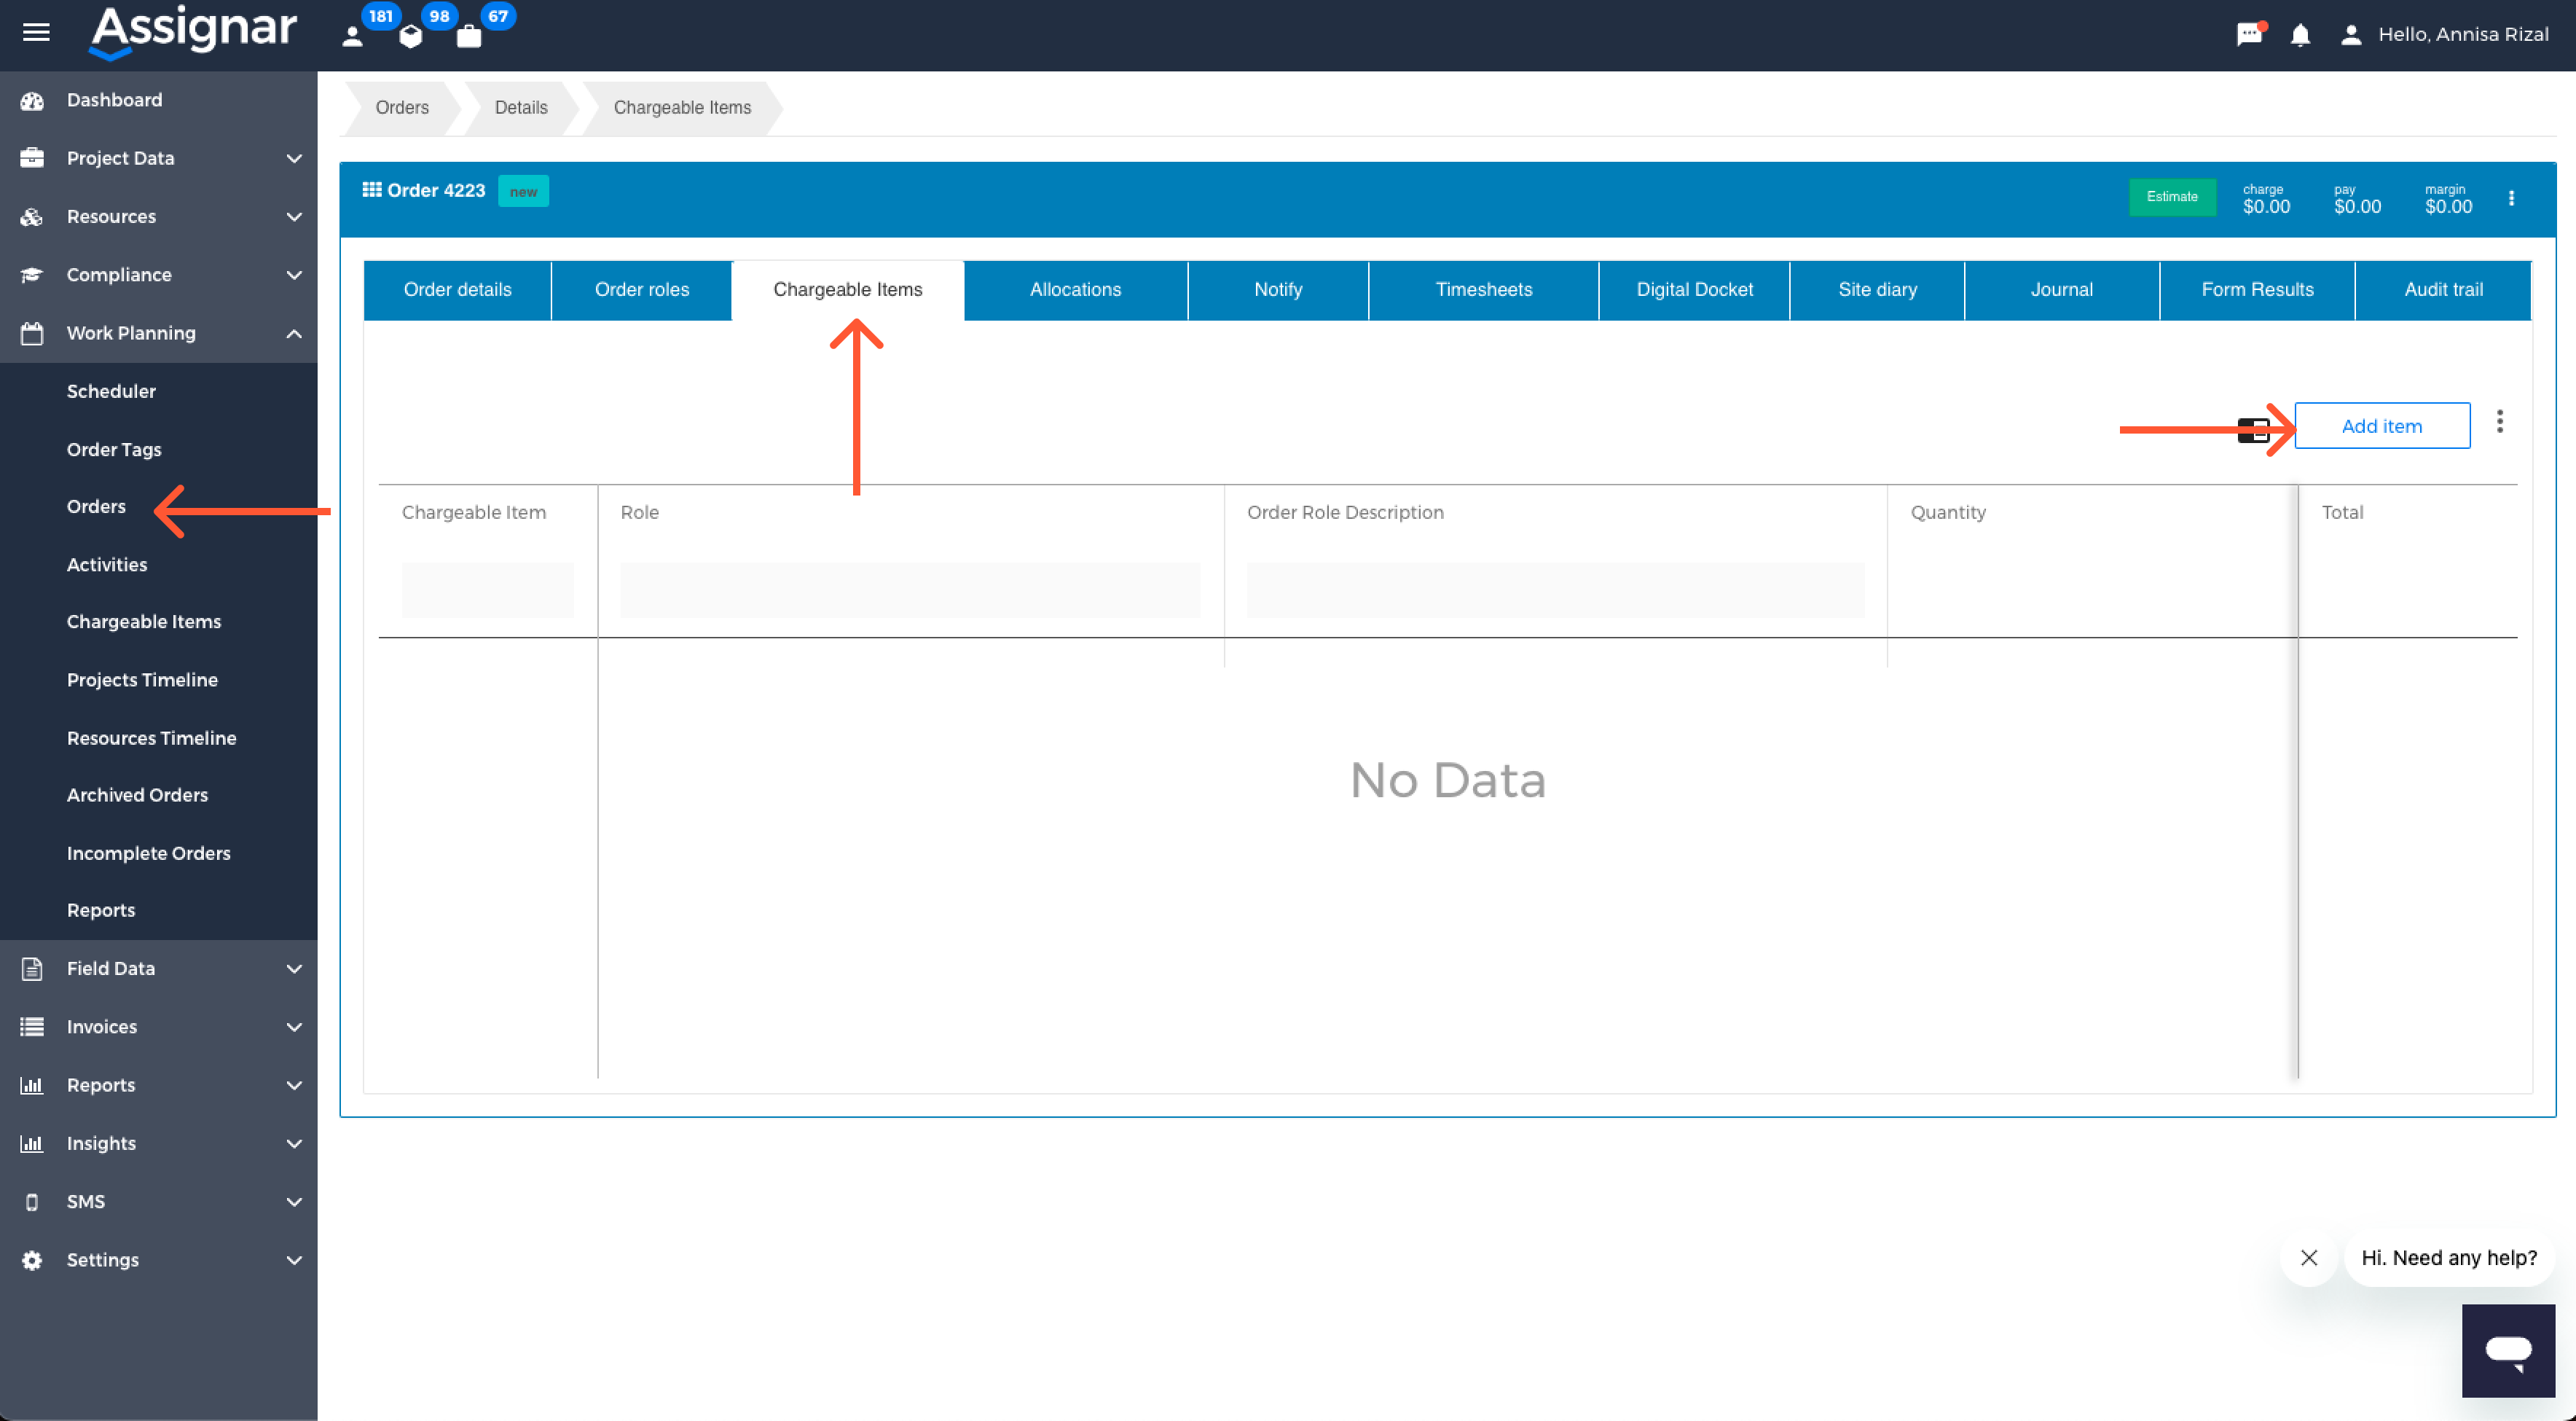Switch to the Allocations tab
This screenshot has width=2576, height=1421.
(1075, 290)
